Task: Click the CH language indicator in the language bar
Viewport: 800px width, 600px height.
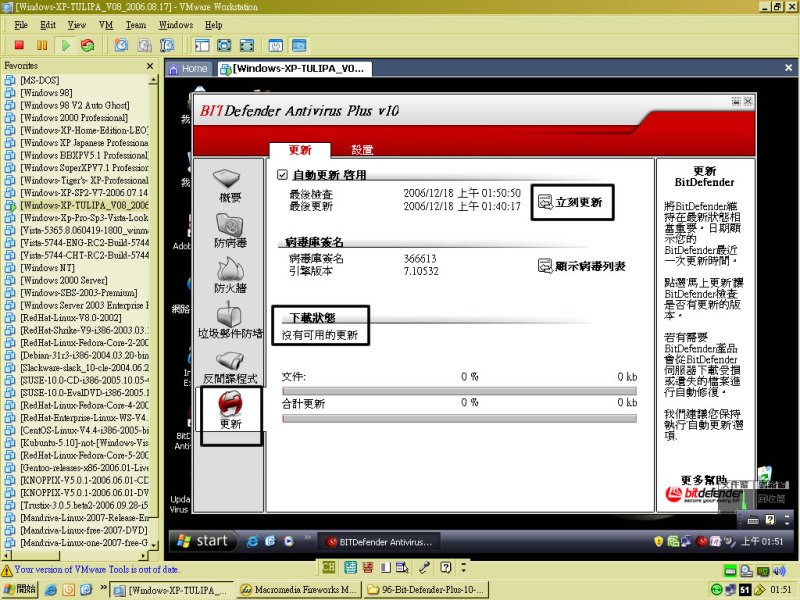Action: pyautogui.click(x=329, y=567)
